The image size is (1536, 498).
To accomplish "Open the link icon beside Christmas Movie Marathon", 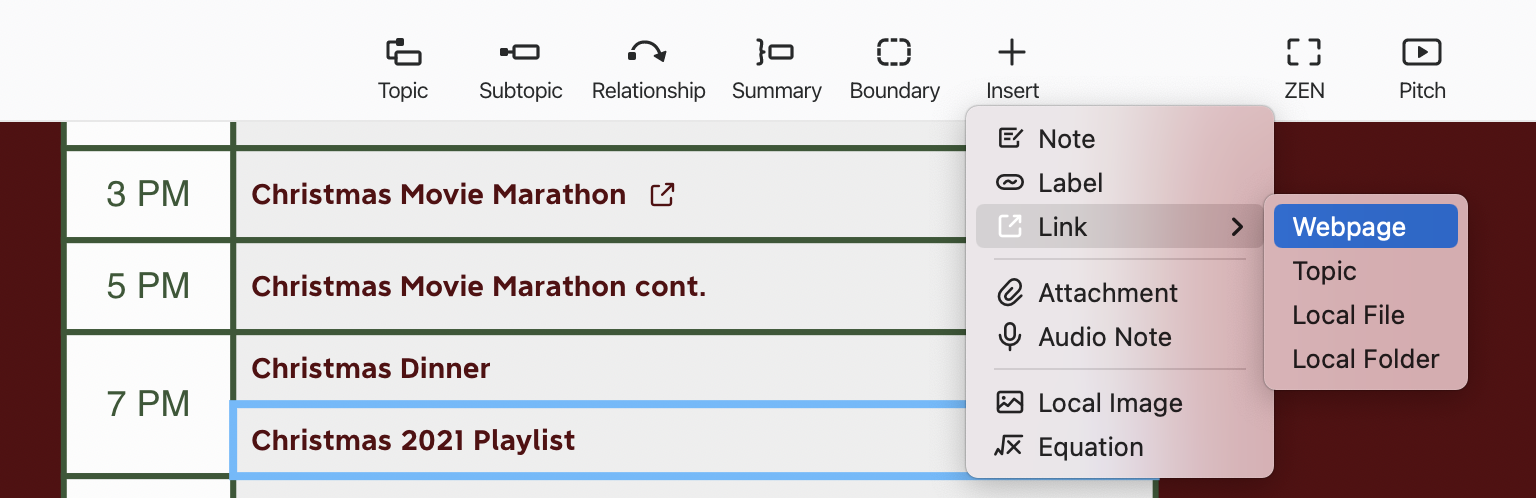I will (662, 194).
